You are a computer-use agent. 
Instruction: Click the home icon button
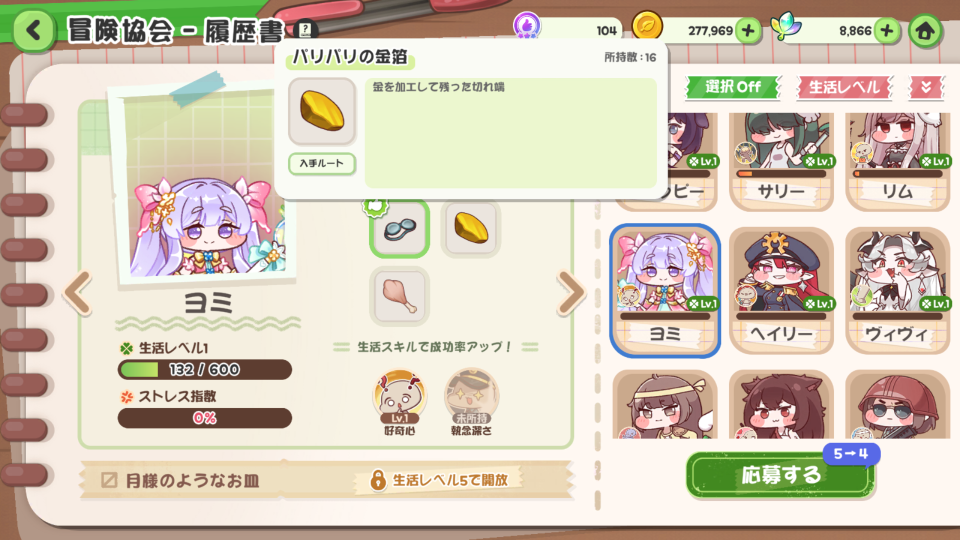924,30
